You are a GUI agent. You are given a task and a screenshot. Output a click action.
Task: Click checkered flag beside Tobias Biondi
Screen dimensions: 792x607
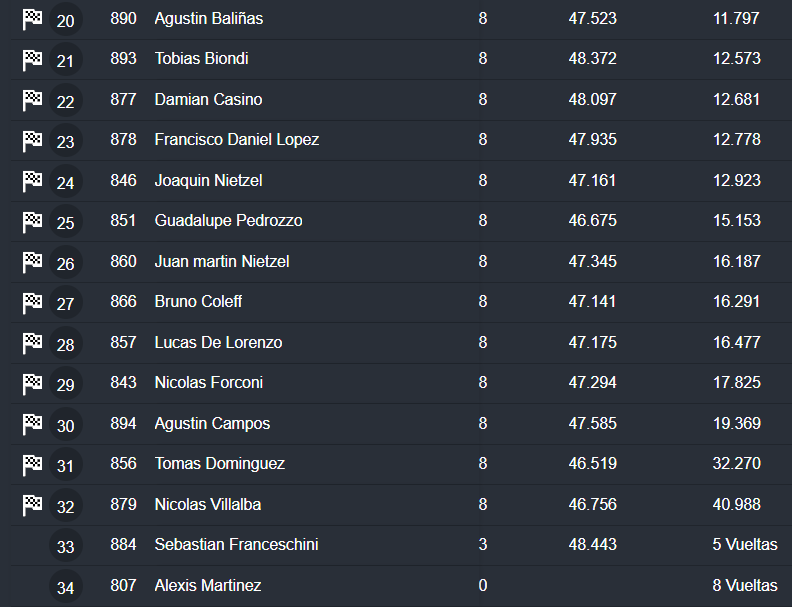tap(32, 59)
